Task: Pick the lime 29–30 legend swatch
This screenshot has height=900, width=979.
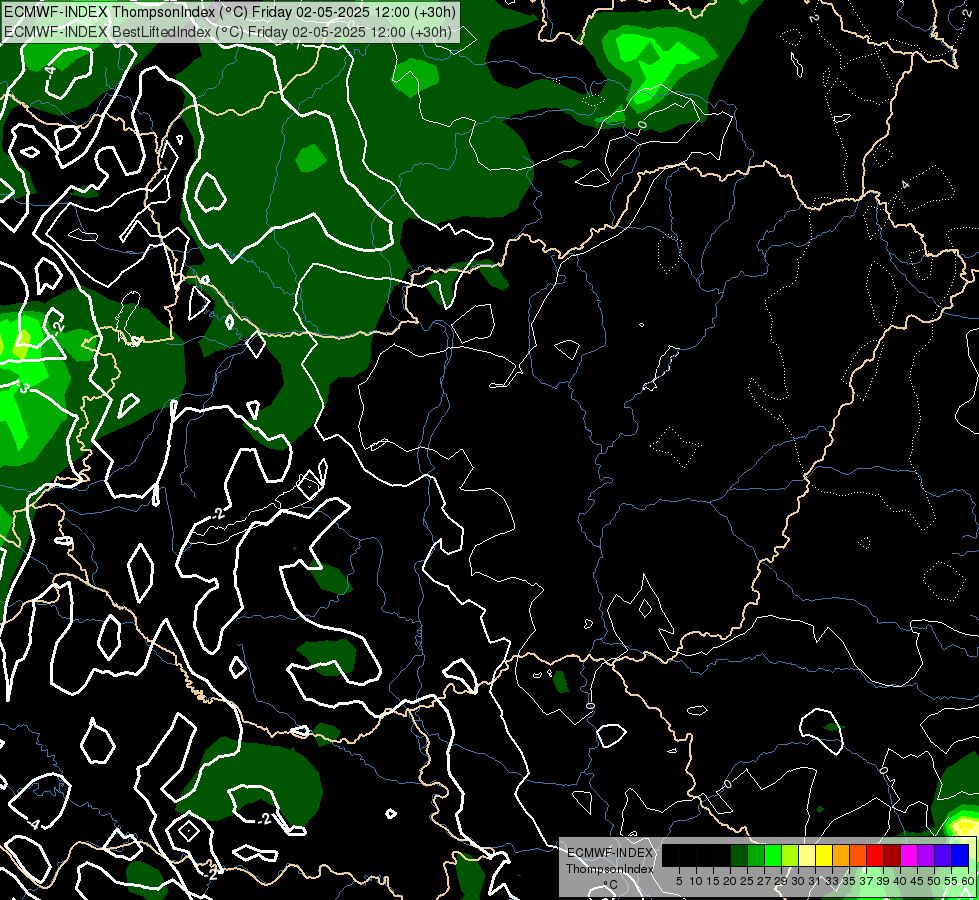Action: coord(790,855)
